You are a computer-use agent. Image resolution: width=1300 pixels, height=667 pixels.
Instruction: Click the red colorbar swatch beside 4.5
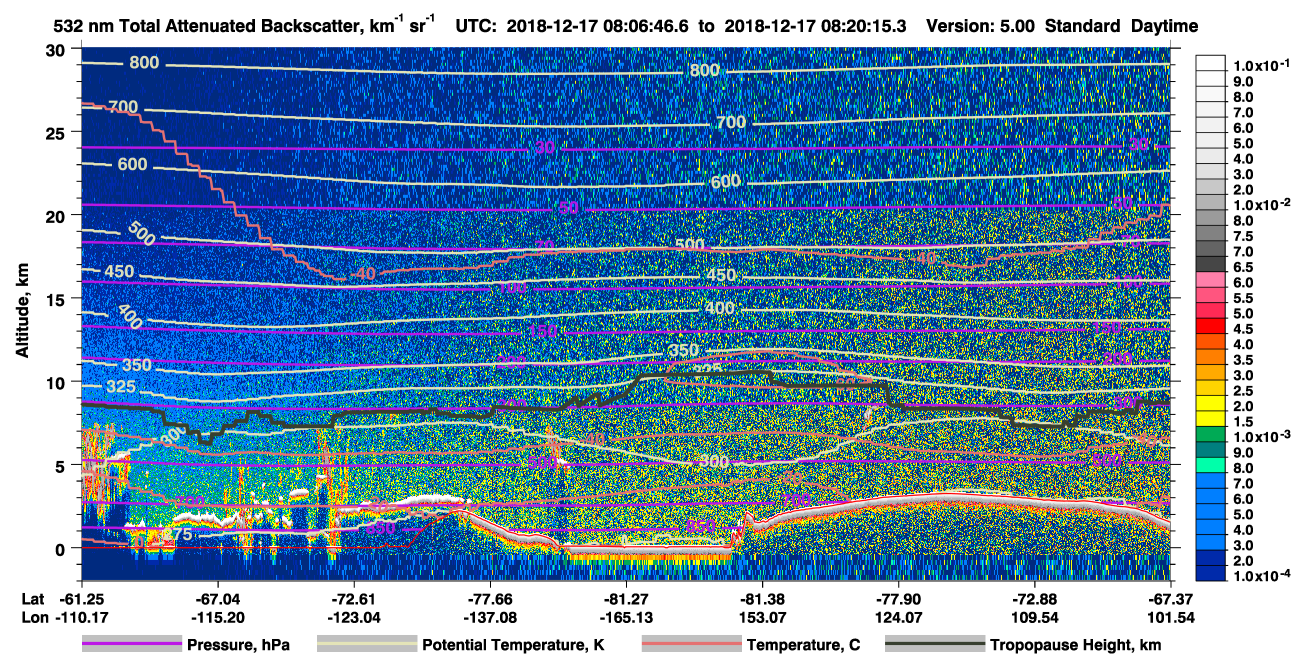pyautogui.click(x=1212, y=325)
